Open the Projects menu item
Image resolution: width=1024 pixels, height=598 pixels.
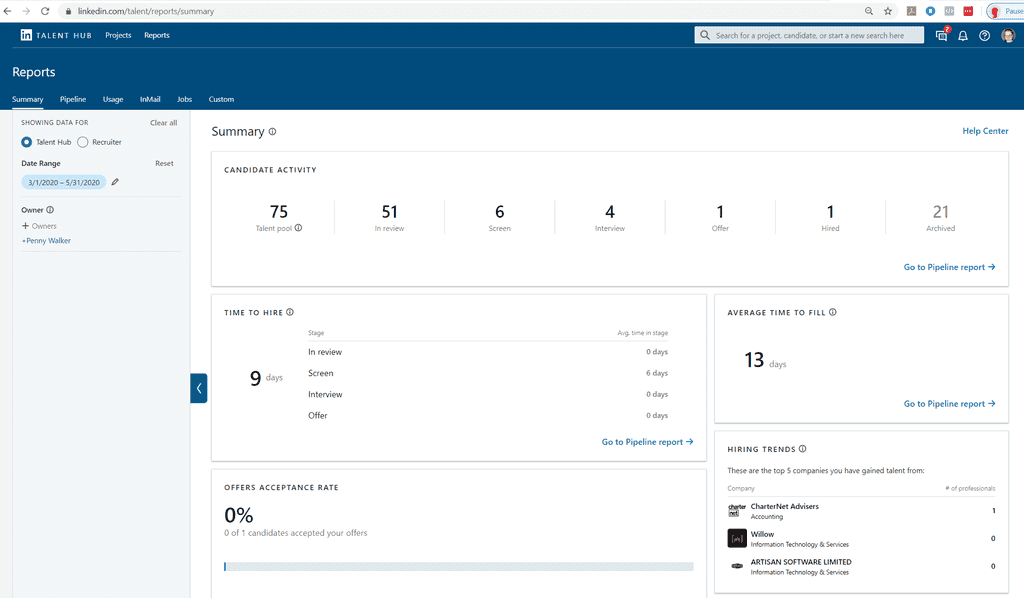pyautogui.click(x=117, y=35)
